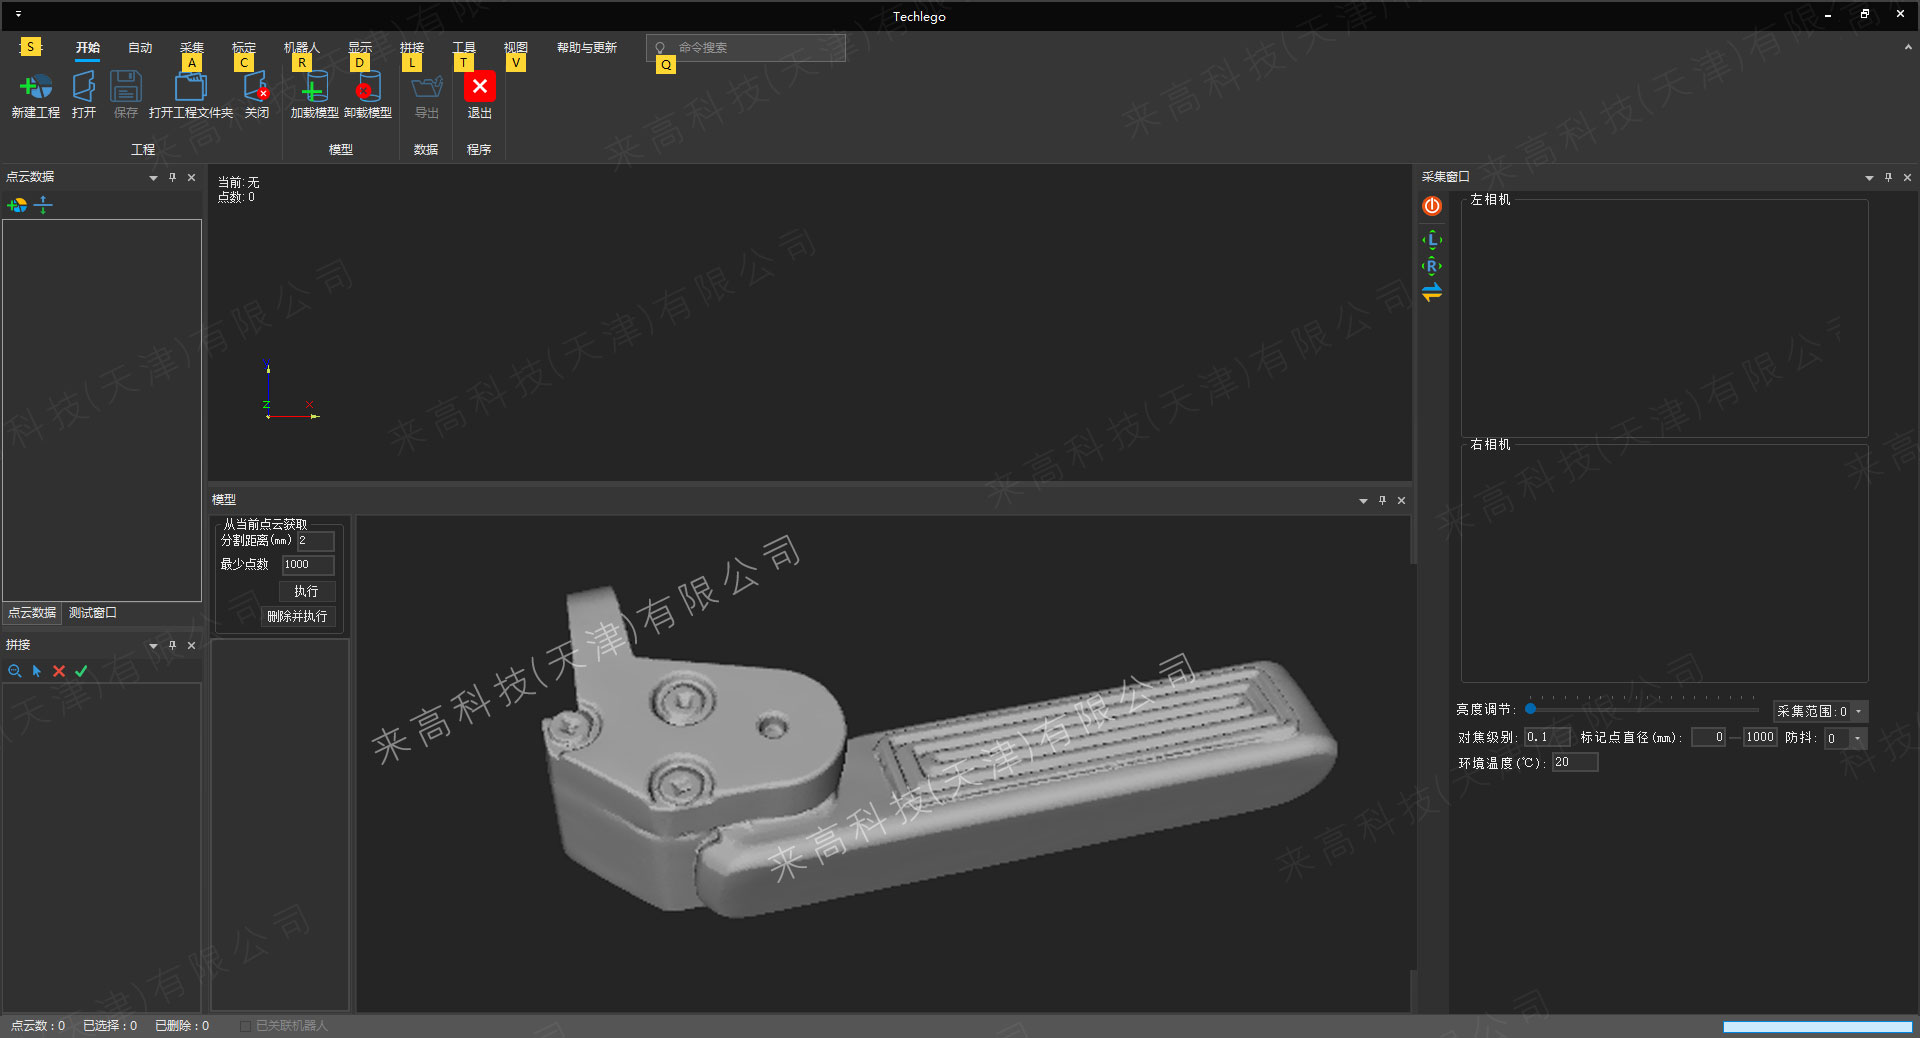Open the 采集窗口 panel options arrow

click(1869, 178)
